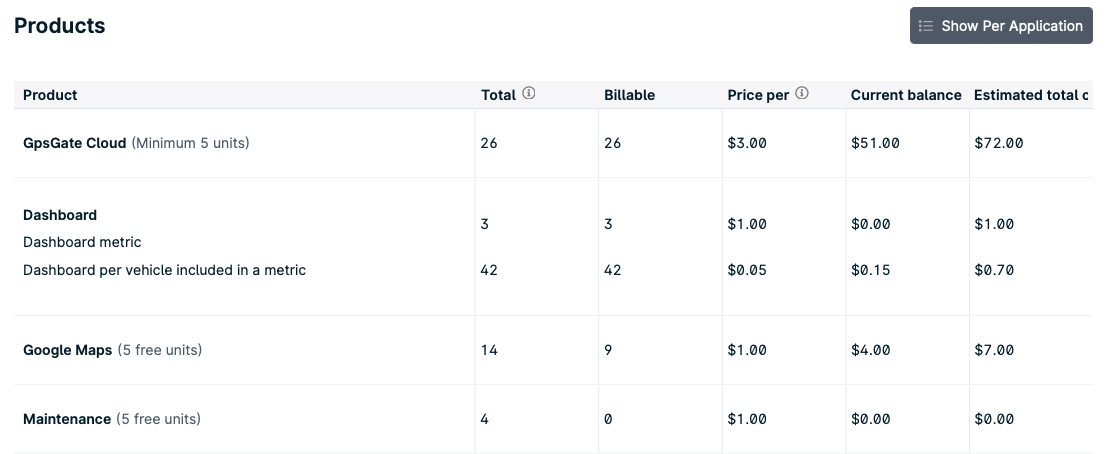This screenshot has width=1106, height=454.
Task: Click the $0.70 estimated total value
Action: click(x=994, y=270)
